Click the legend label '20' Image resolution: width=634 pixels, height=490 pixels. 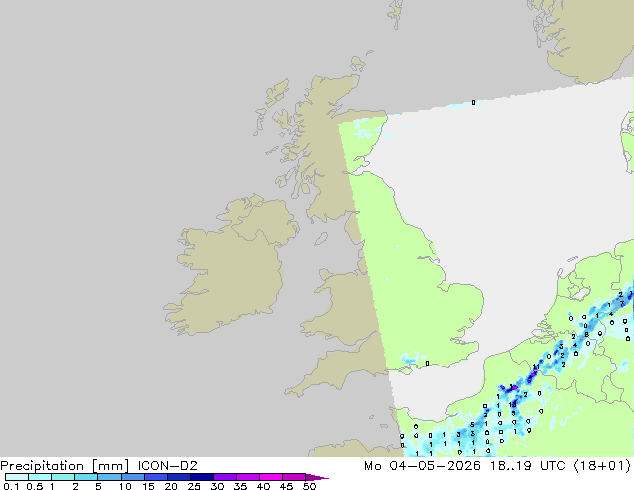point(171,486)
